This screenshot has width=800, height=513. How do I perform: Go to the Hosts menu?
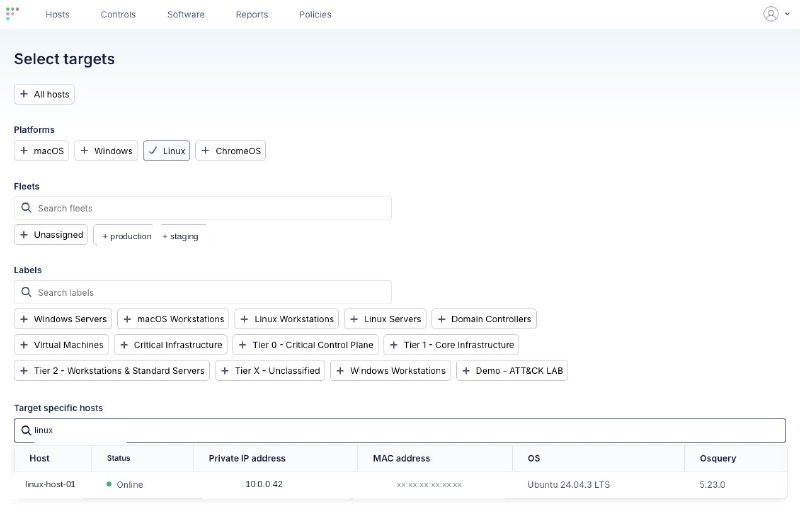coord(57,14)
